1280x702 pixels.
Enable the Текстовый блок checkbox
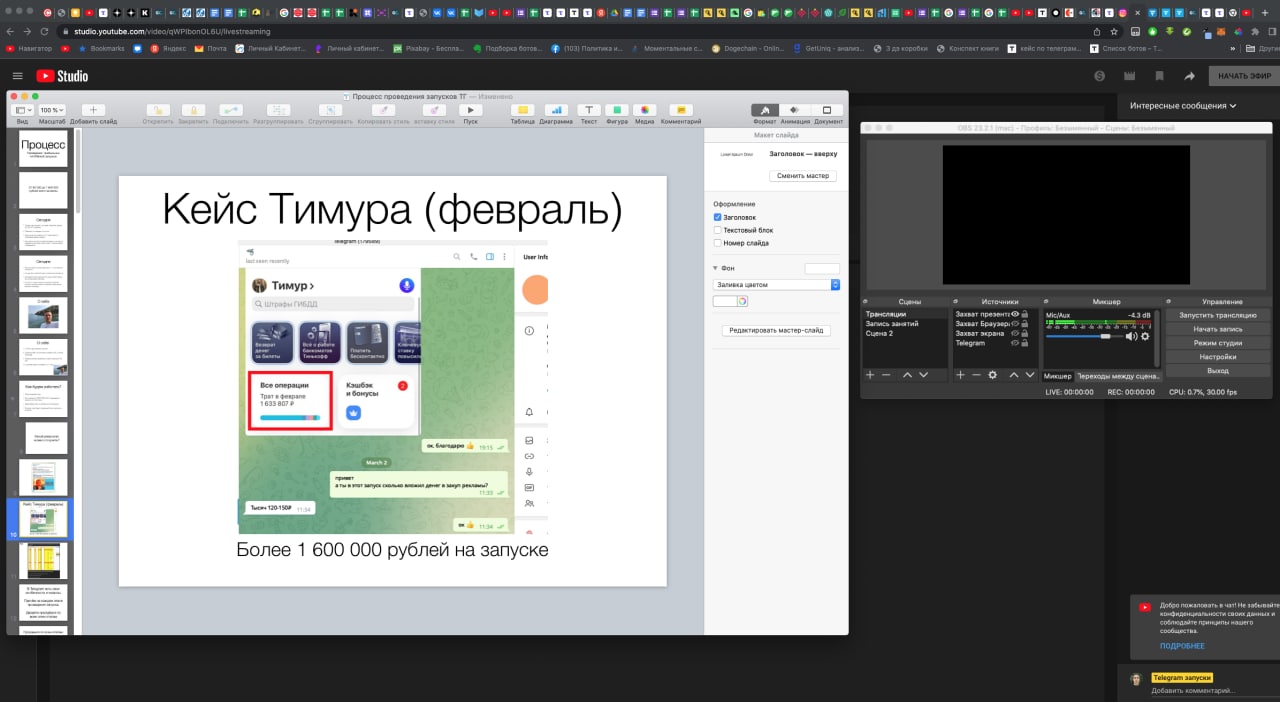point(718,230)
